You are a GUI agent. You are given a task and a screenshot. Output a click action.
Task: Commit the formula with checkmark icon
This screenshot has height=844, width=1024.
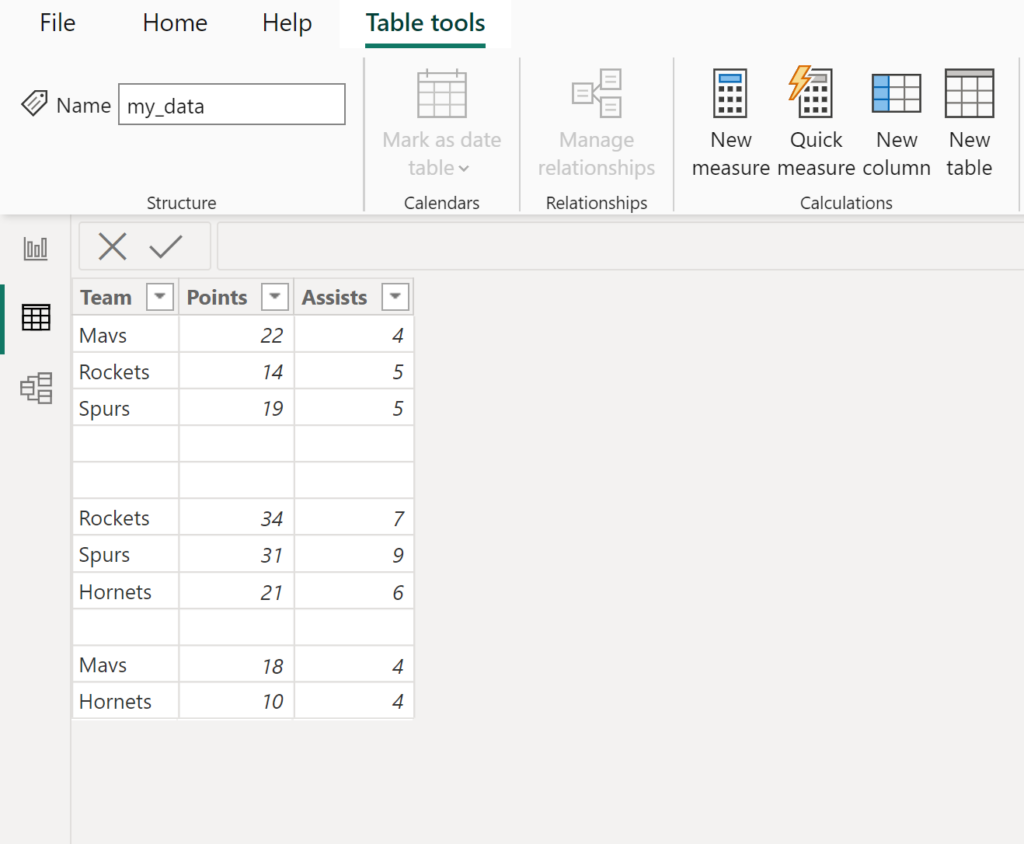click(x=166, y=246)
